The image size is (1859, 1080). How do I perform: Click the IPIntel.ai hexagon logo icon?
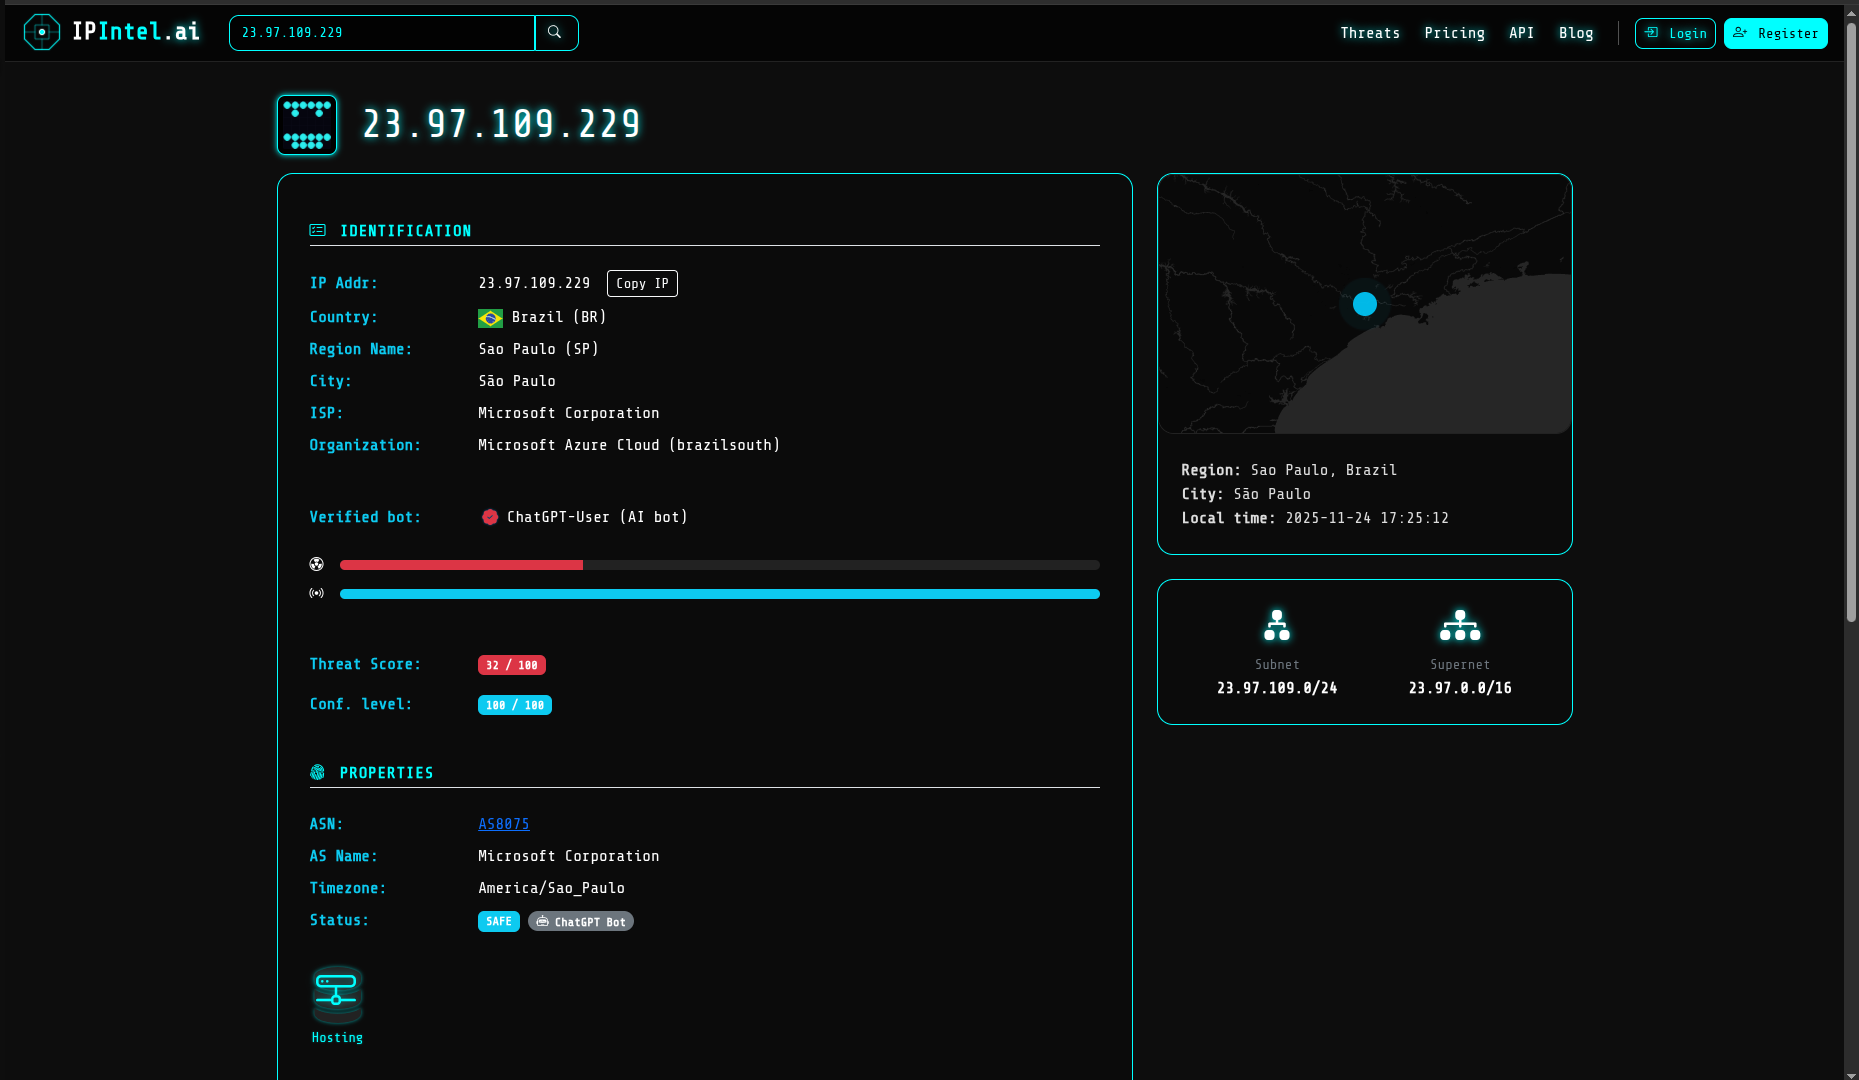point(42,31)
